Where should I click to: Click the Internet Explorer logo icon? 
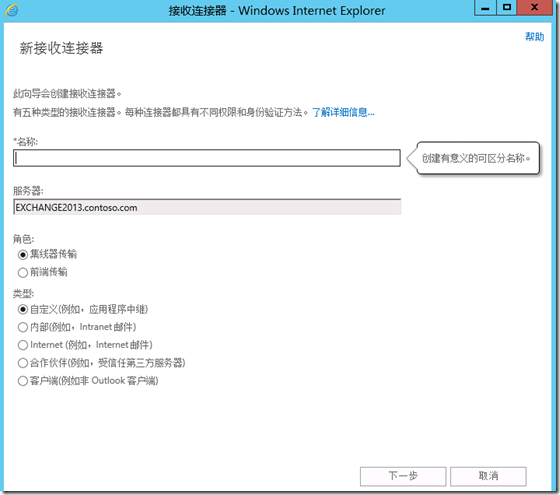12,10
